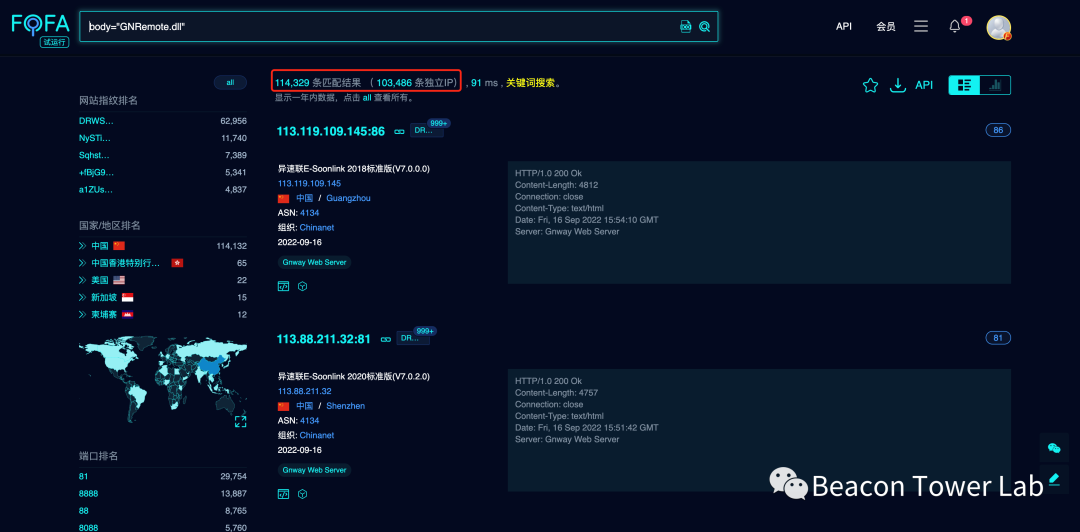Switch to chart statistics view
The width and height of the screenshot is (1080, 532).
pyautogui.click(x=995, y=85)
